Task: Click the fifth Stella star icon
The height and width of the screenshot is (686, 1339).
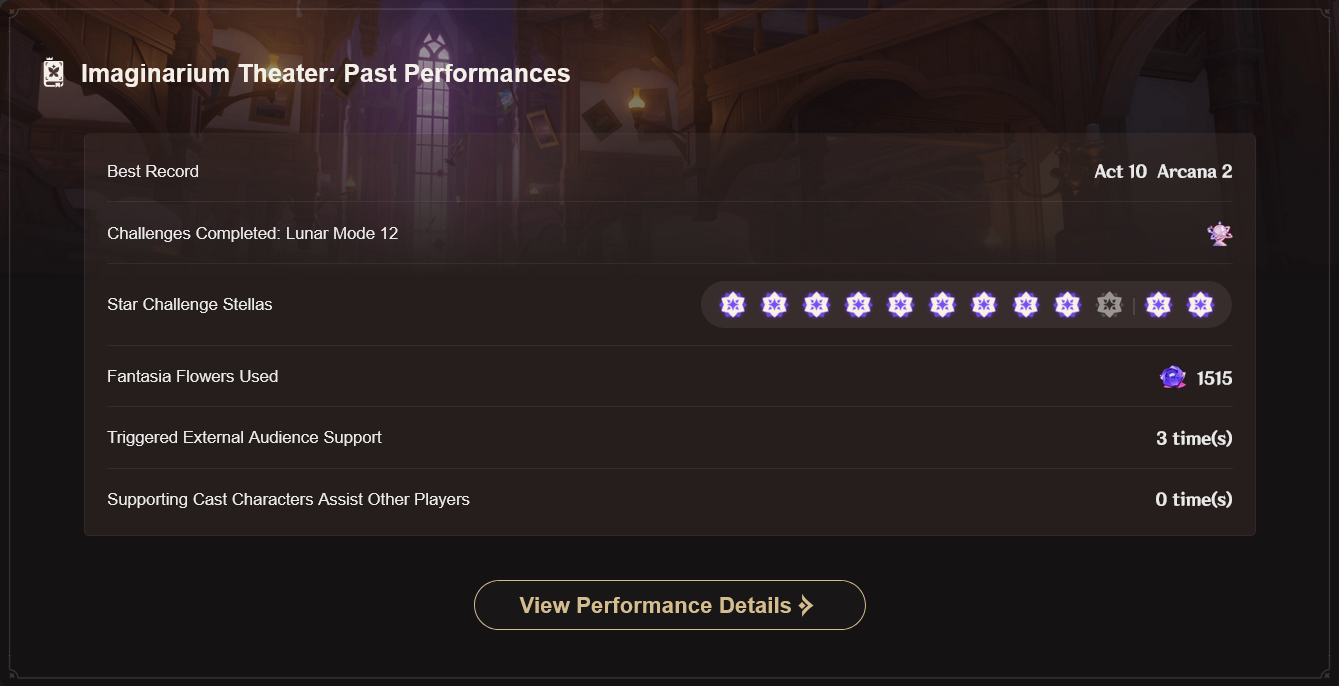Action: tap(900, 305)
